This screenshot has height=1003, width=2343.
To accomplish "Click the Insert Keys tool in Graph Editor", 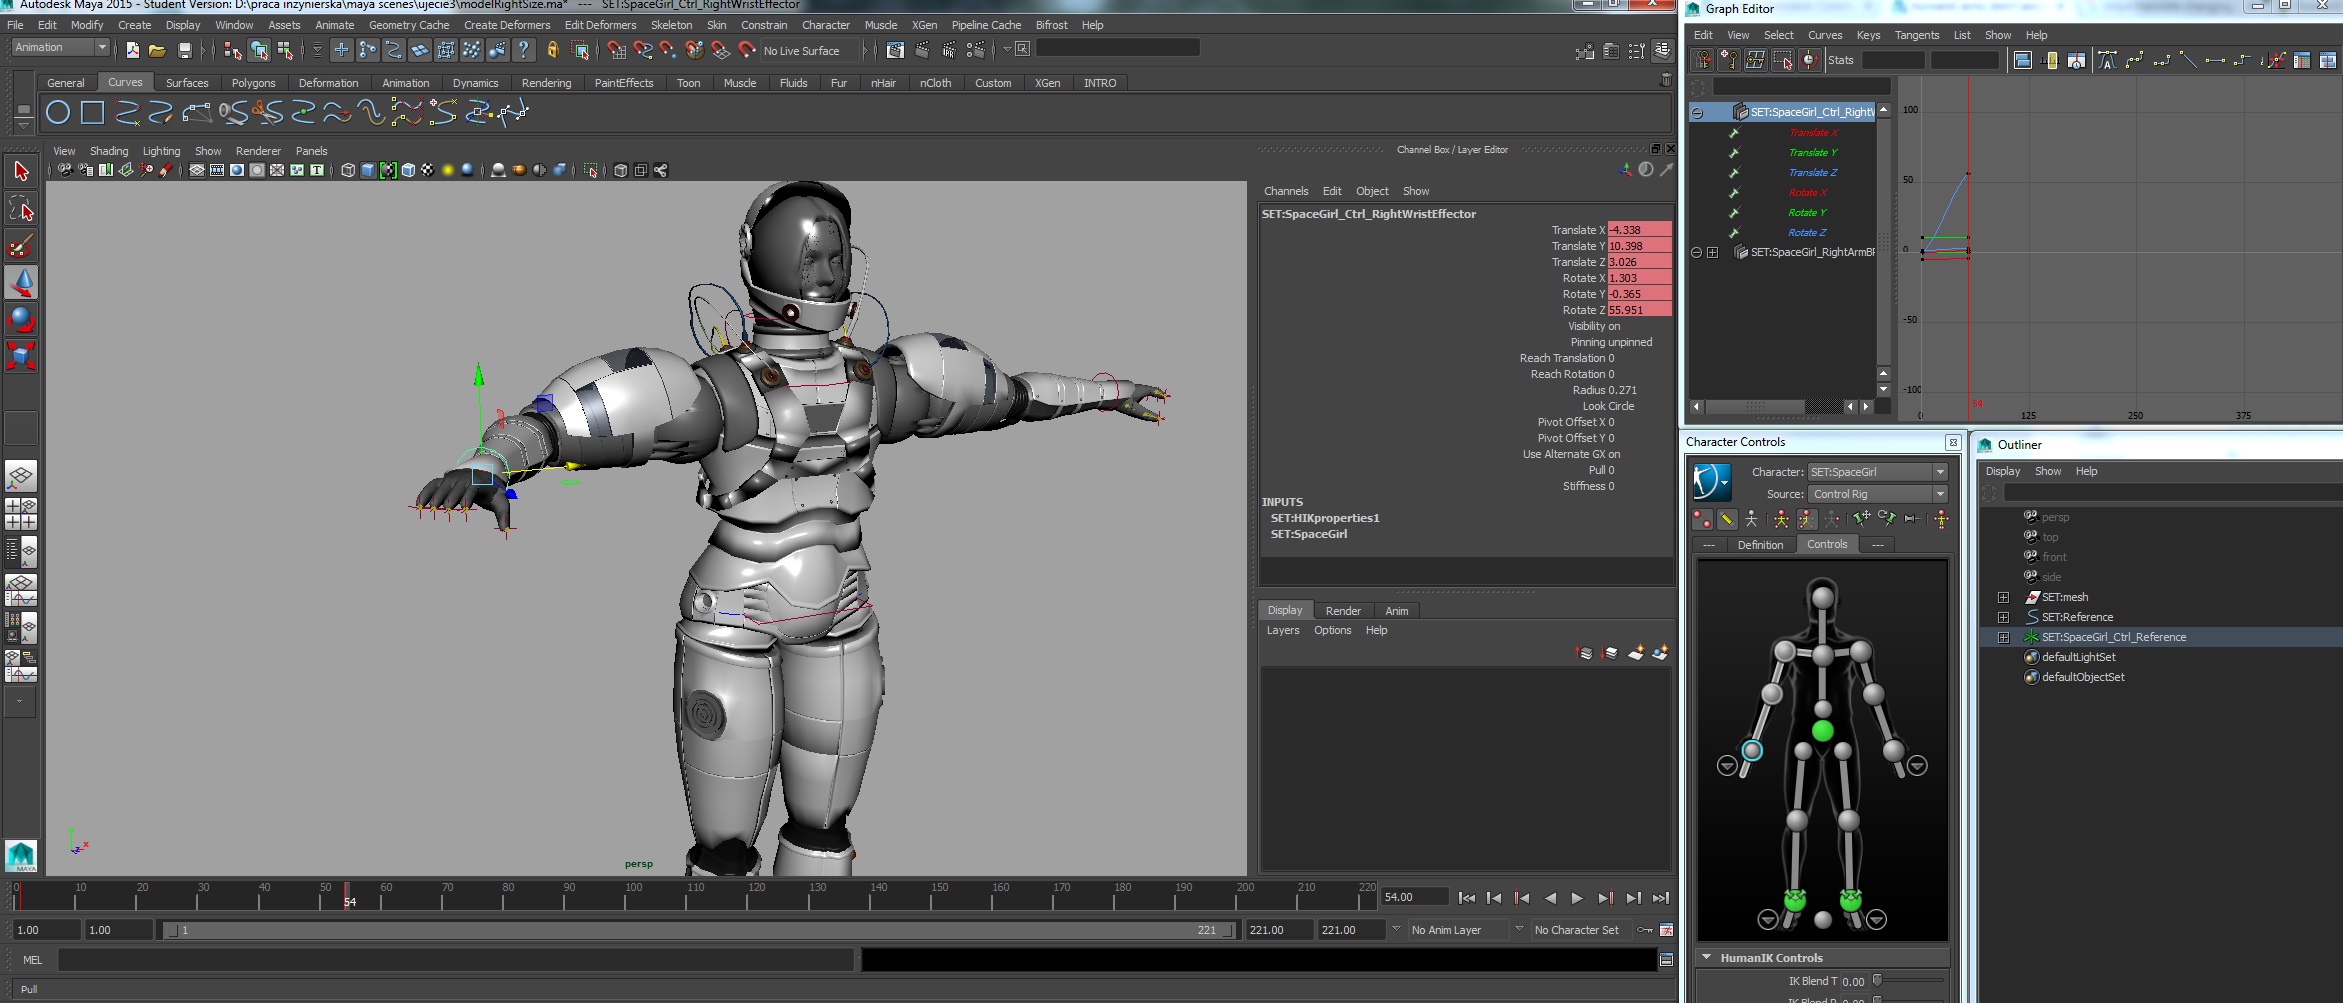I will coord(1728,61).
